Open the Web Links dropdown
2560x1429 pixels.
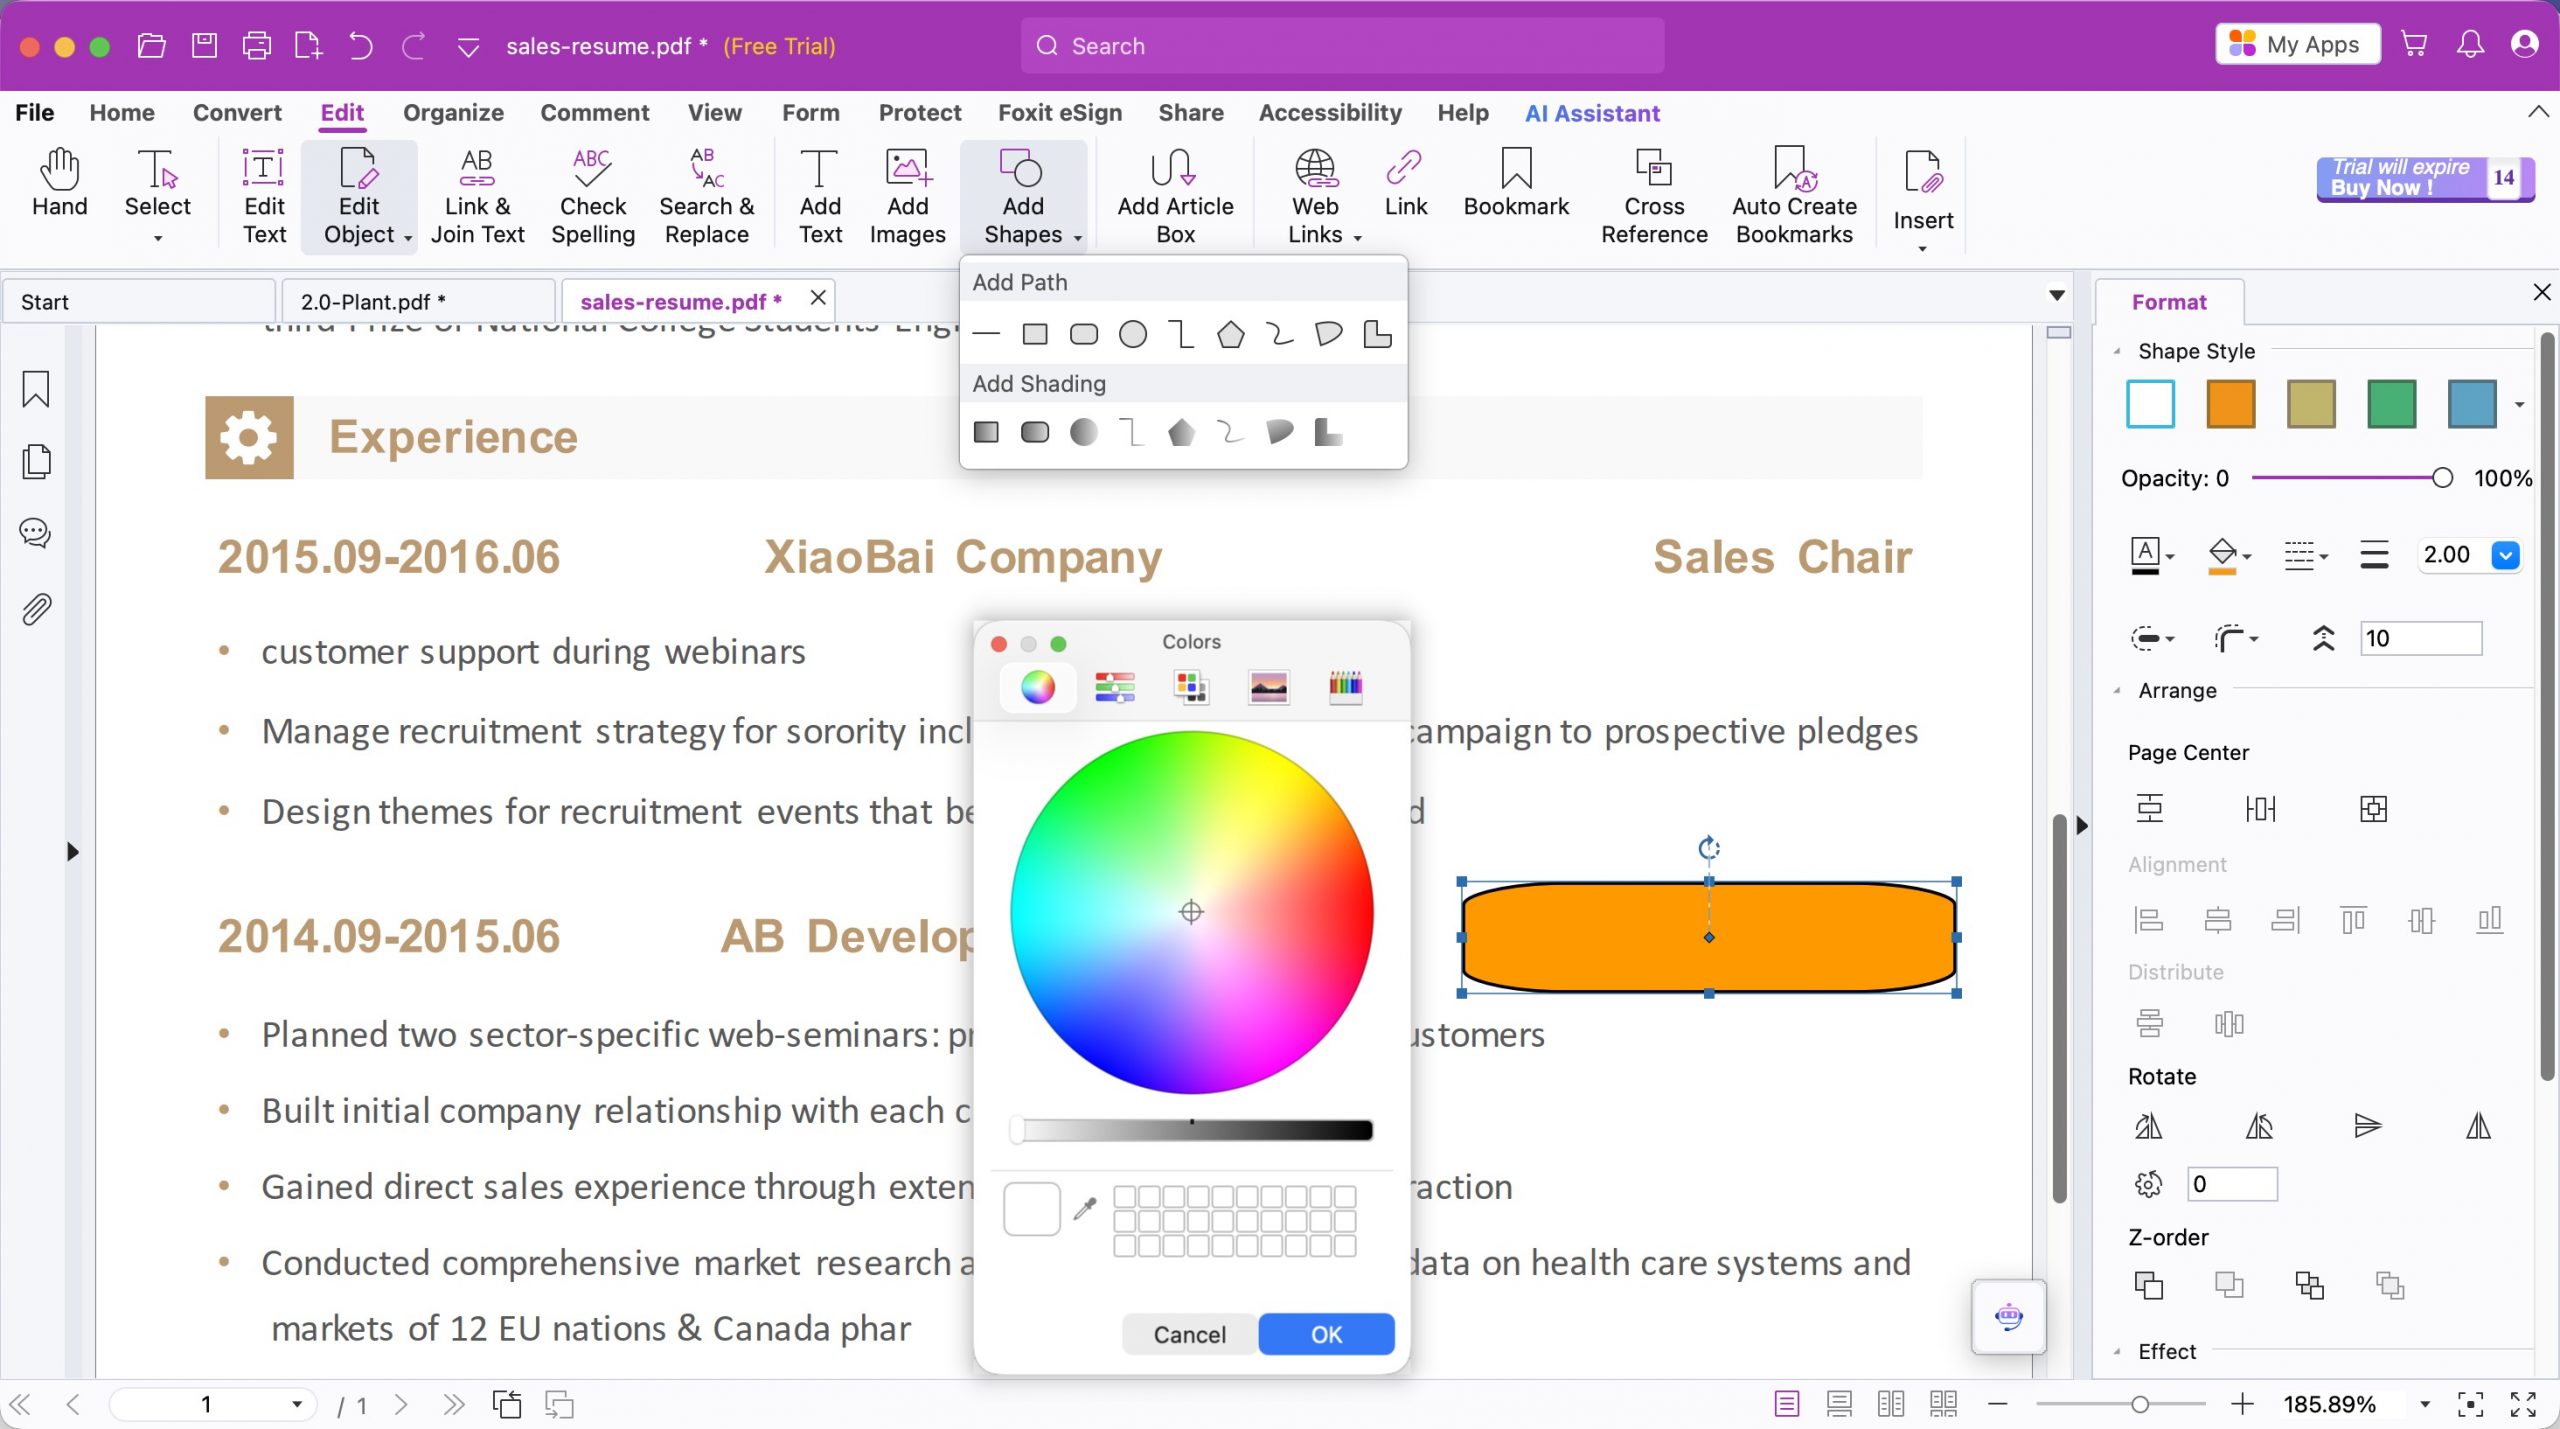click(x=1358, y=238)
